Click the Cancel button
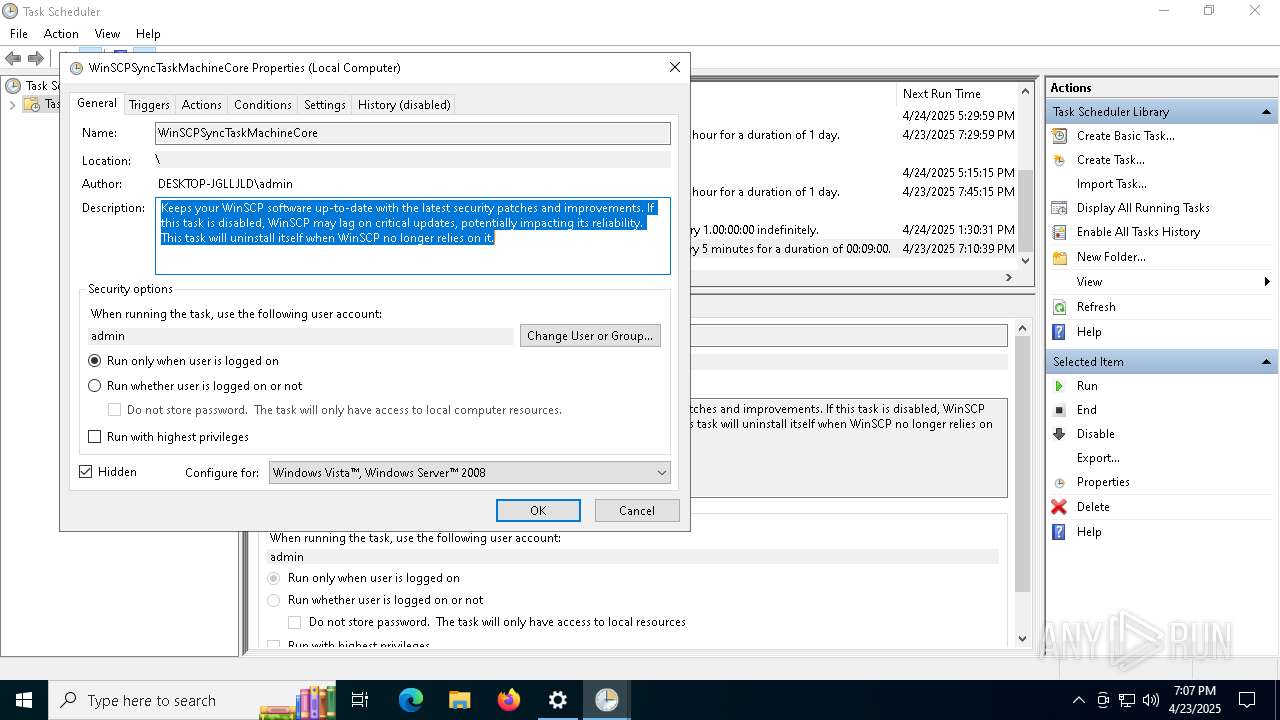 [637, 511]
